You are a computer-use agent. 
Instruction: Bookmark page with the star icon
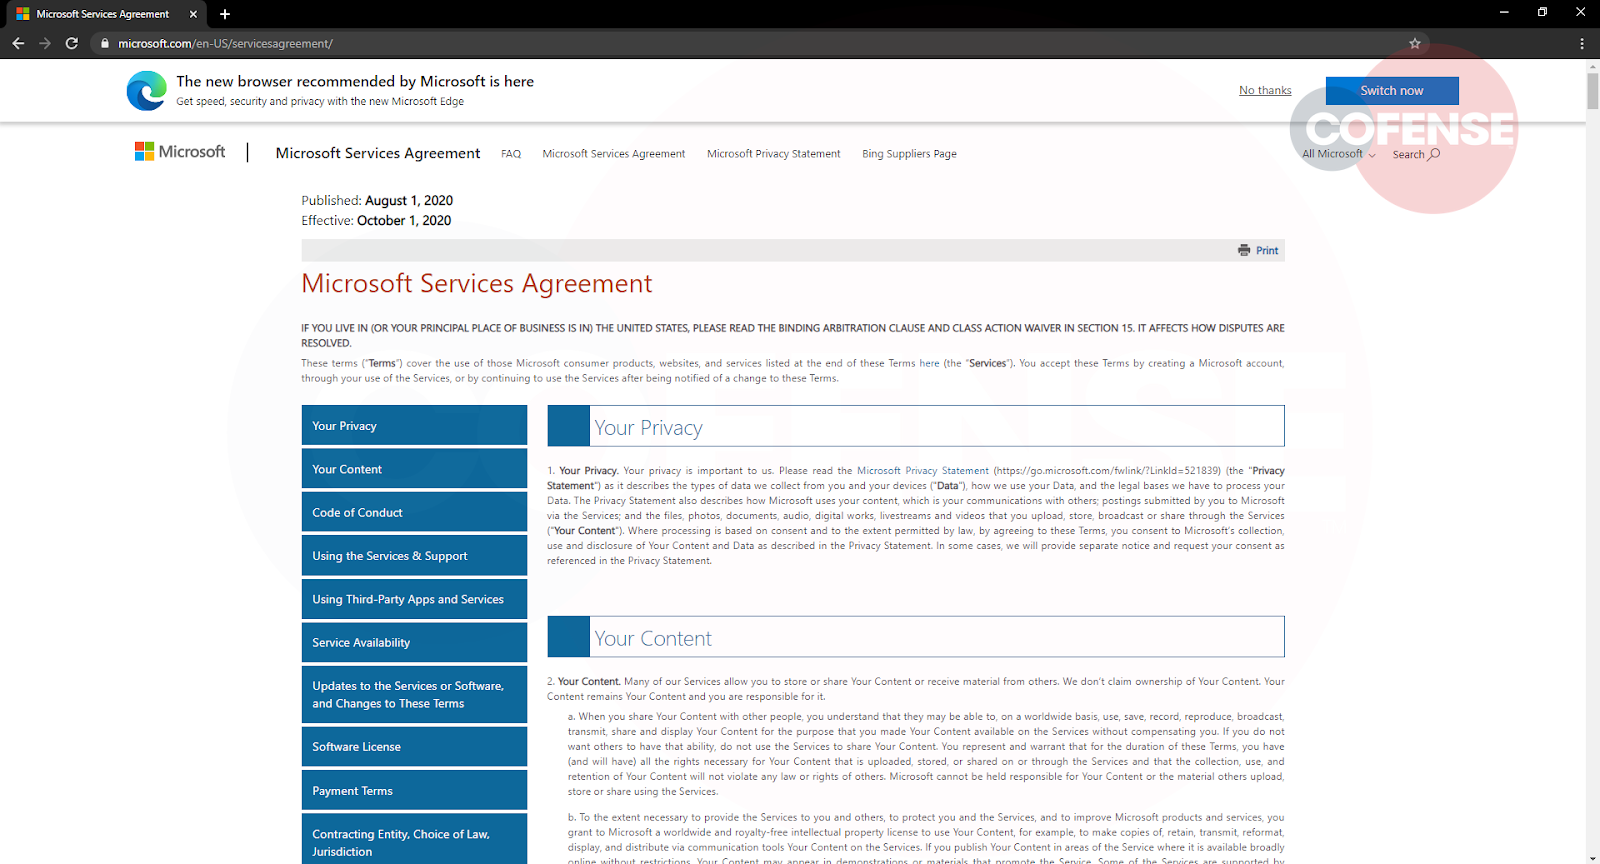[1415, 43]
